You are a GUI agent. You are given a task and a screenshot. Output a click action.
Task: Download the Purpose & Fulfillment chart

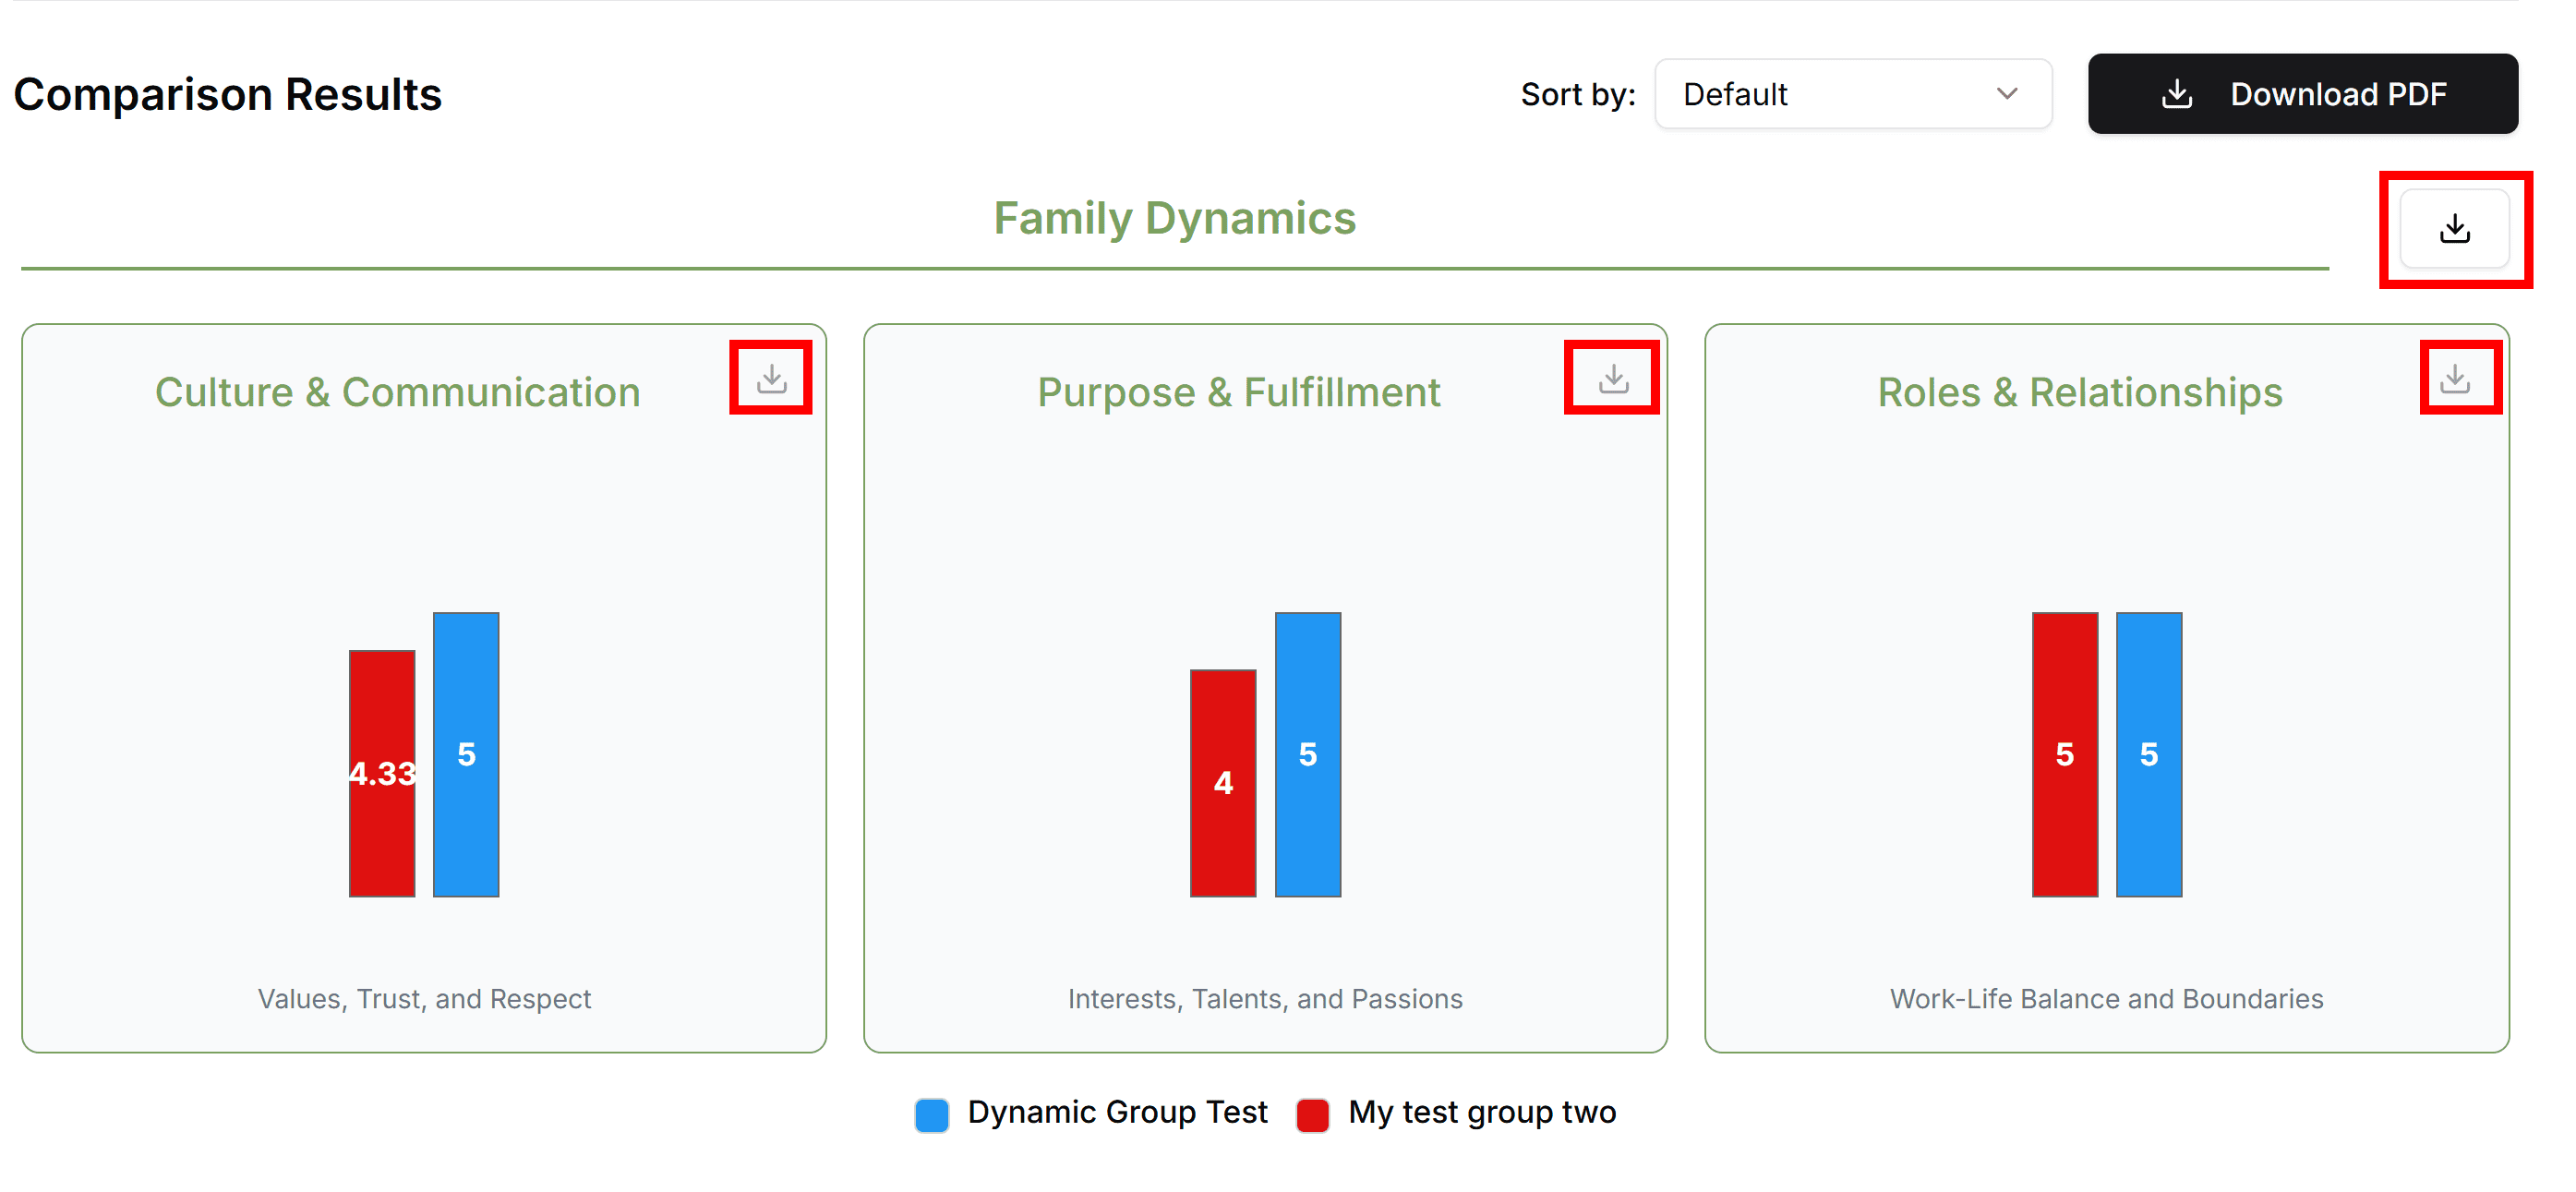pyautogui.click(x=1612, y=379)
